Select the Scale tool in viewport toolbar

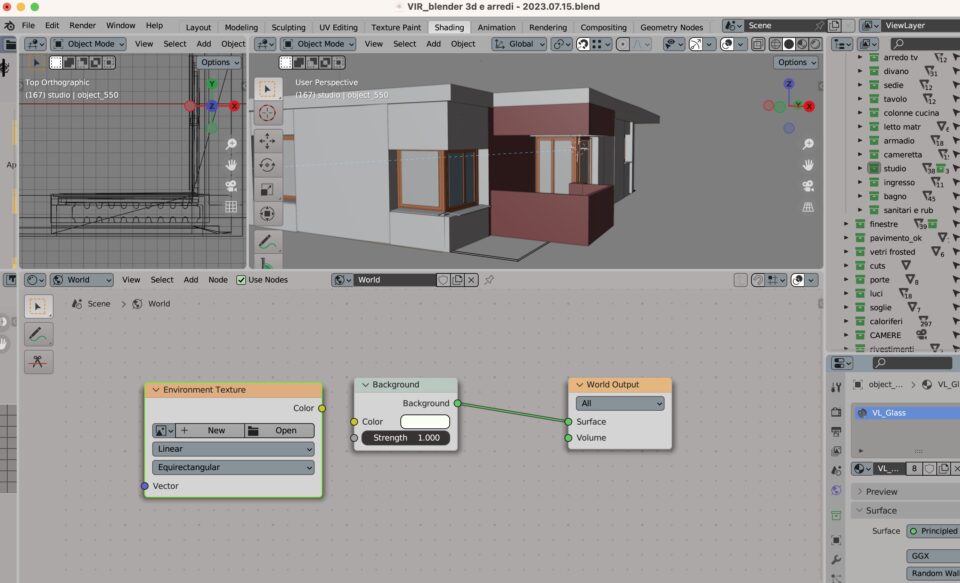[267, 189]
